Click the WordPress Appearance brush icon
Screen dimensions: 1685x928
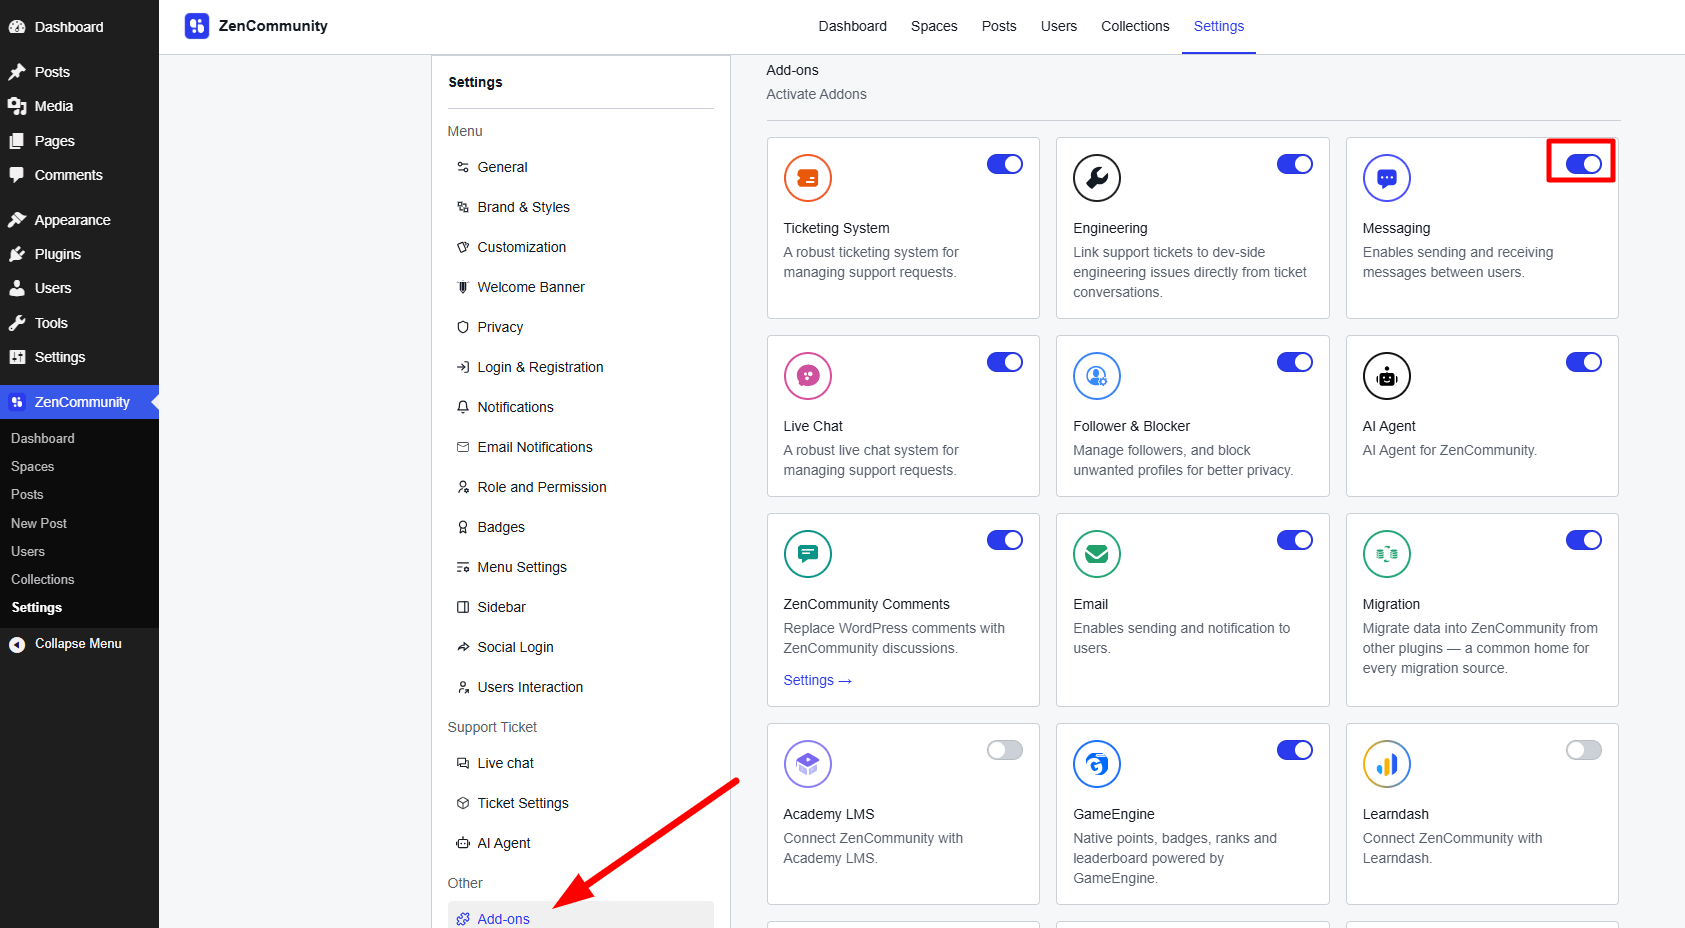(x=17, y=220)
